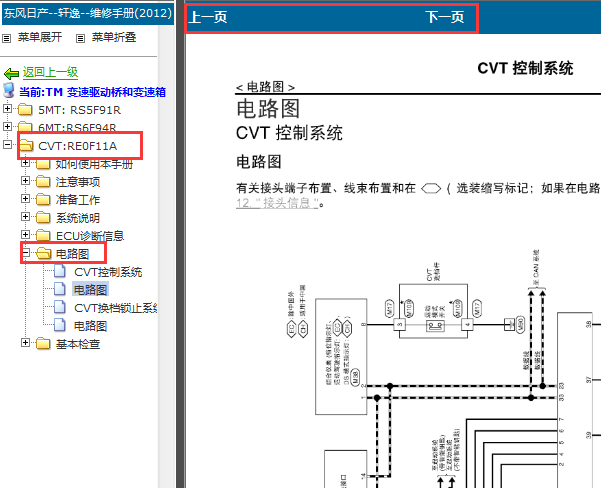Click the CVT控制系统 document icon
This screenshot has width=601, height=488.
(x=60, y=271)
